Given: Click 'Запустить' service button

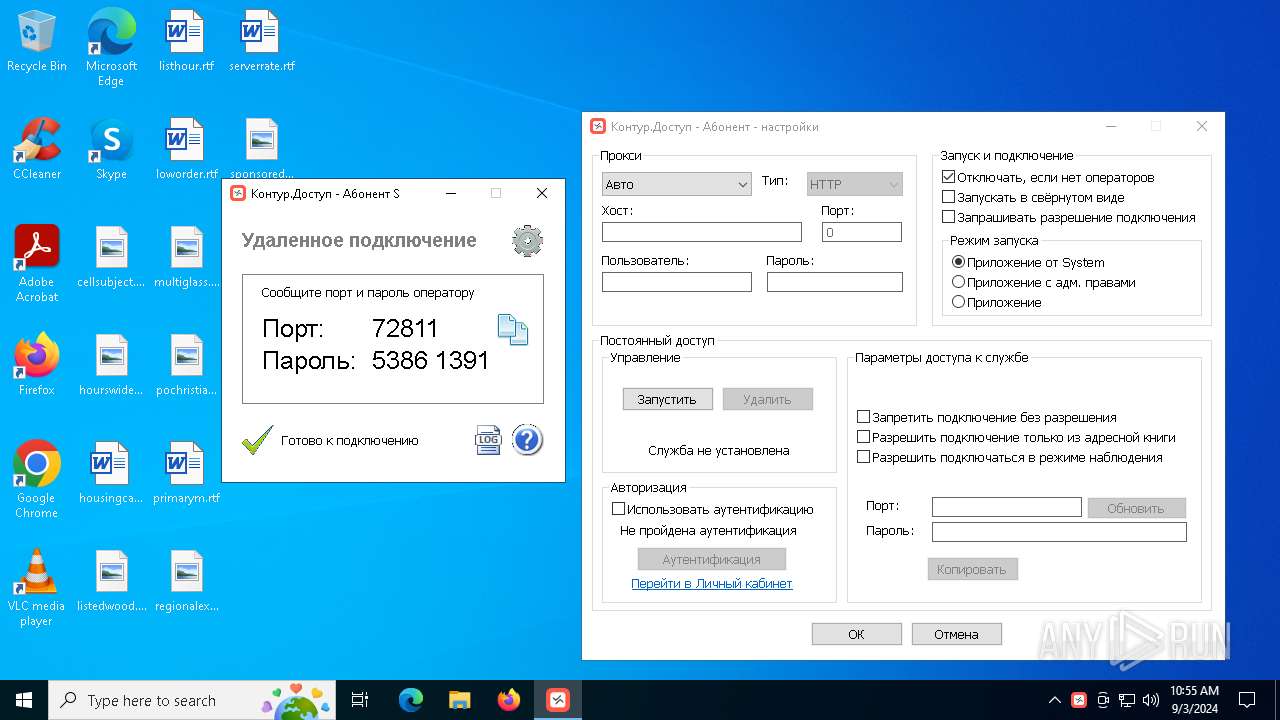Looking at the screenshot, I should click(667, 399).
